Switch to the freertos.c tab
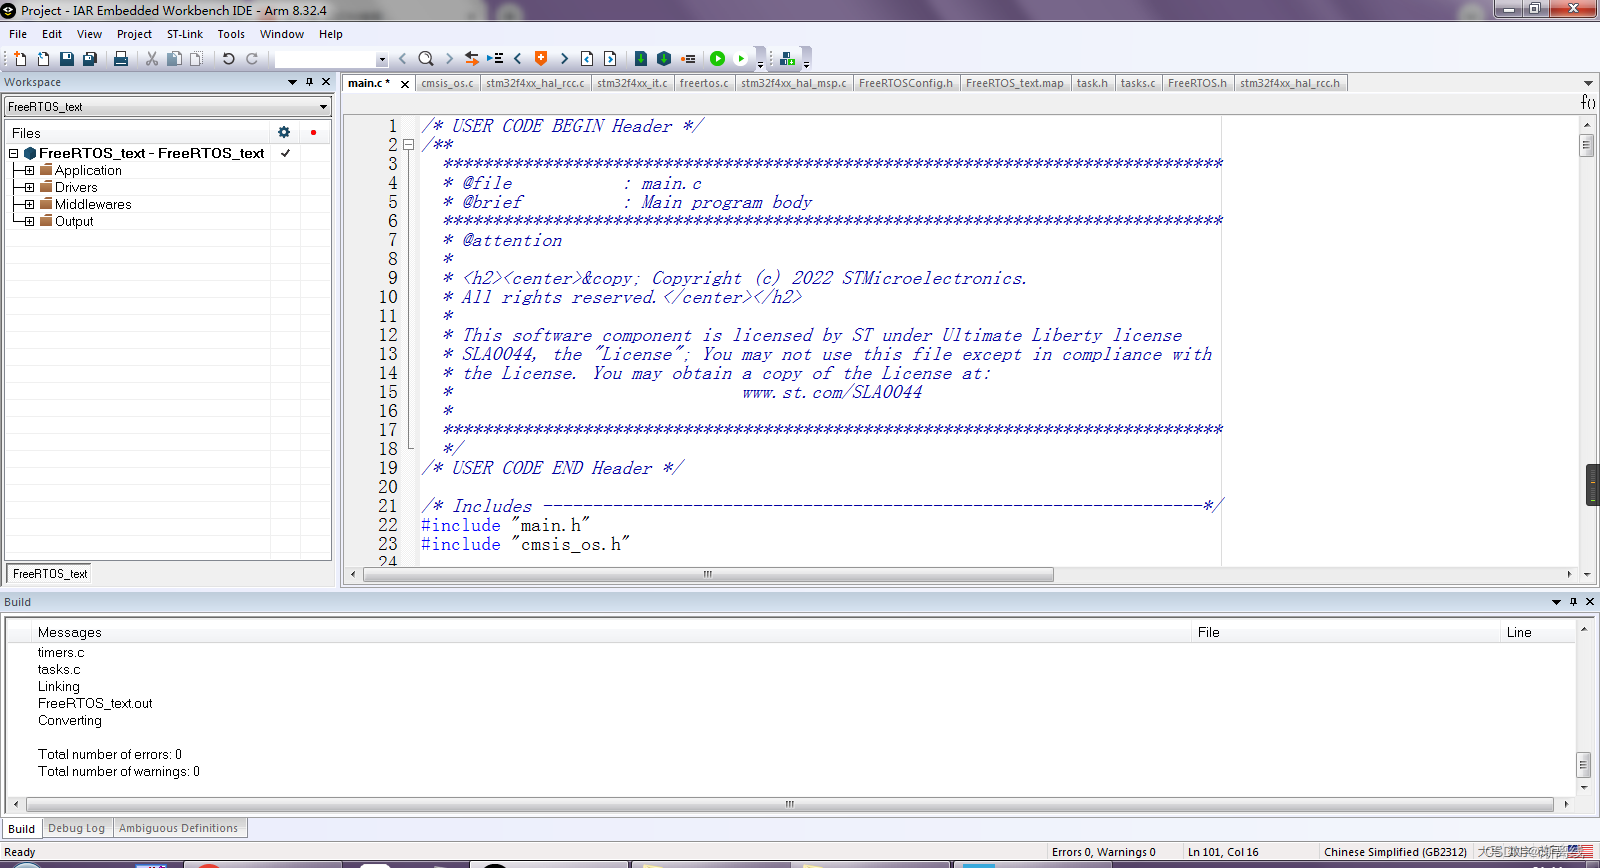1600x868 pixels. (x=704, y=83)
